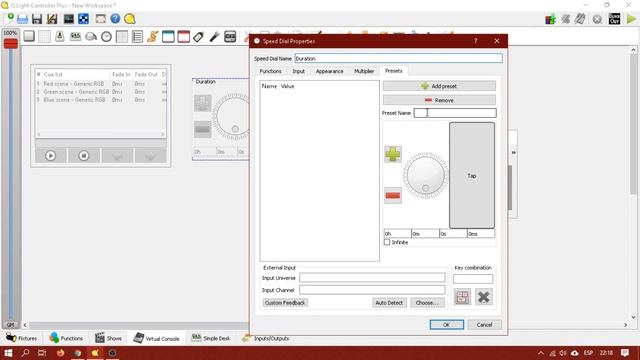Open an existing workspace file

(22, 19)
